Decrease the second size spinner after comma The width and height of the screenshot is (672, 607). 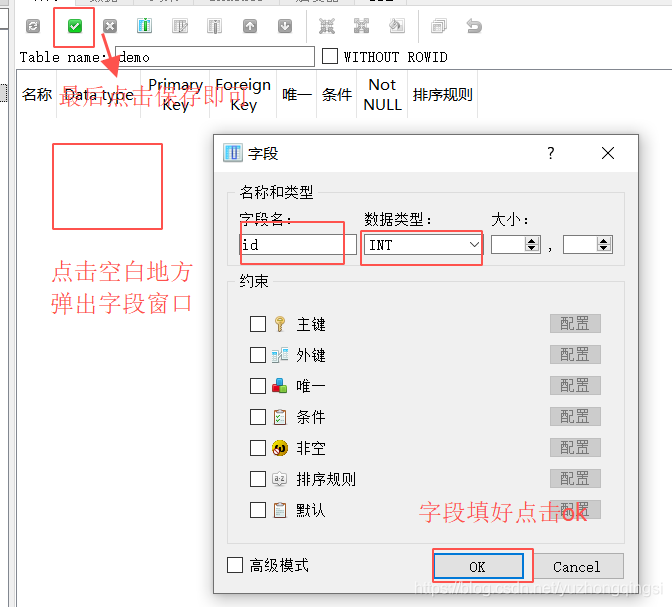[604, 249]
